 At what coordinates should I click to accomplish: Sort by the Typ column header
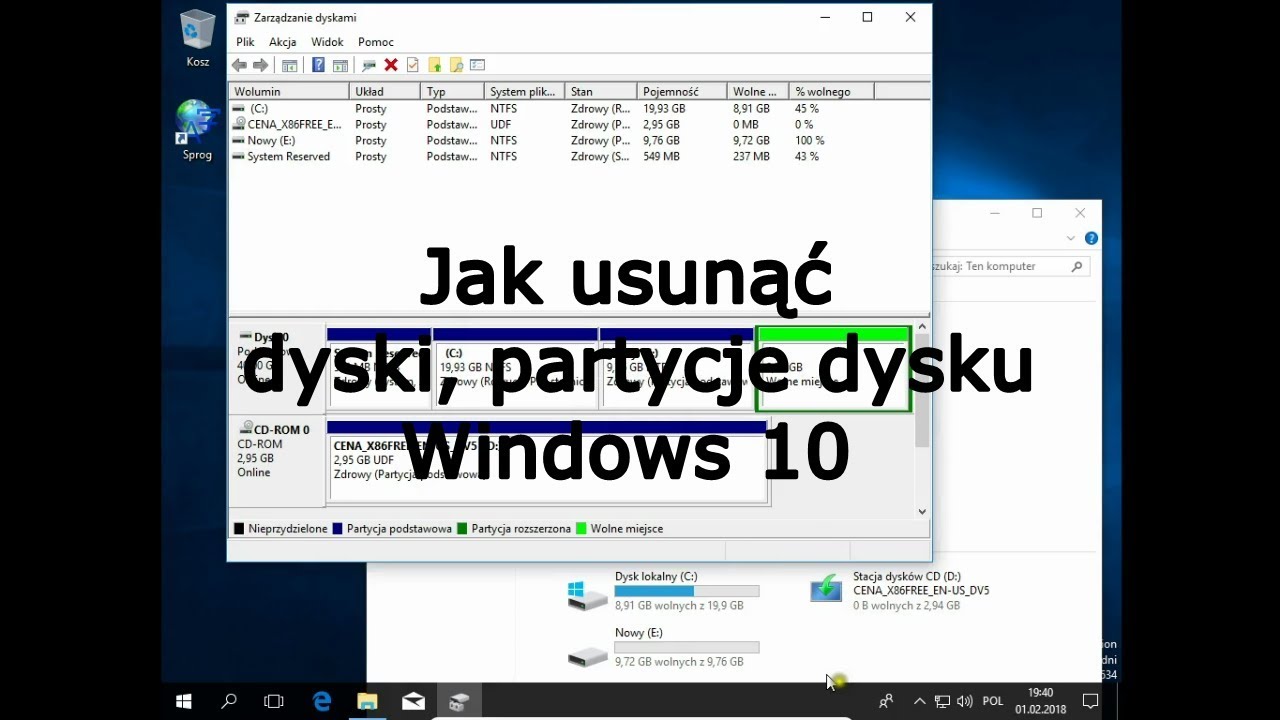(453, 92)
